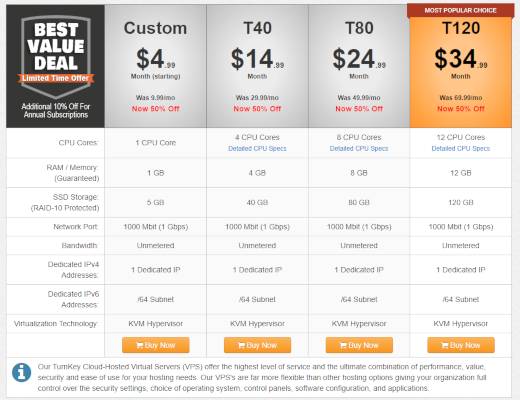Select the orange T120 plan heading
This screenshot has height=400, width=520.
point(461,28)
